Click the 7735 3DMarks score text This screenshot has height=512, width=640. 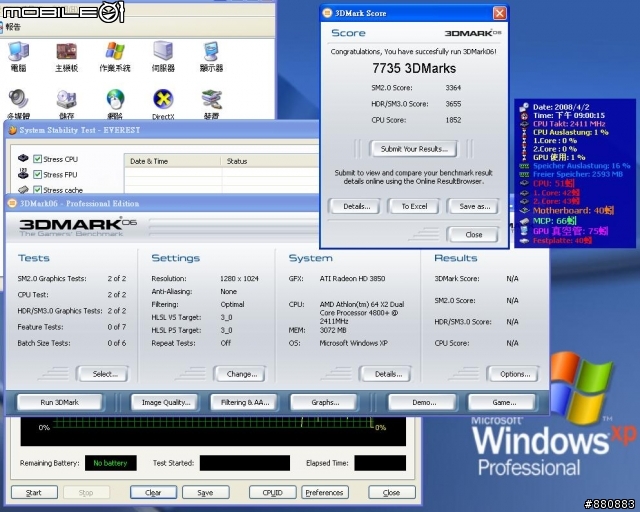tap(414, 68)
